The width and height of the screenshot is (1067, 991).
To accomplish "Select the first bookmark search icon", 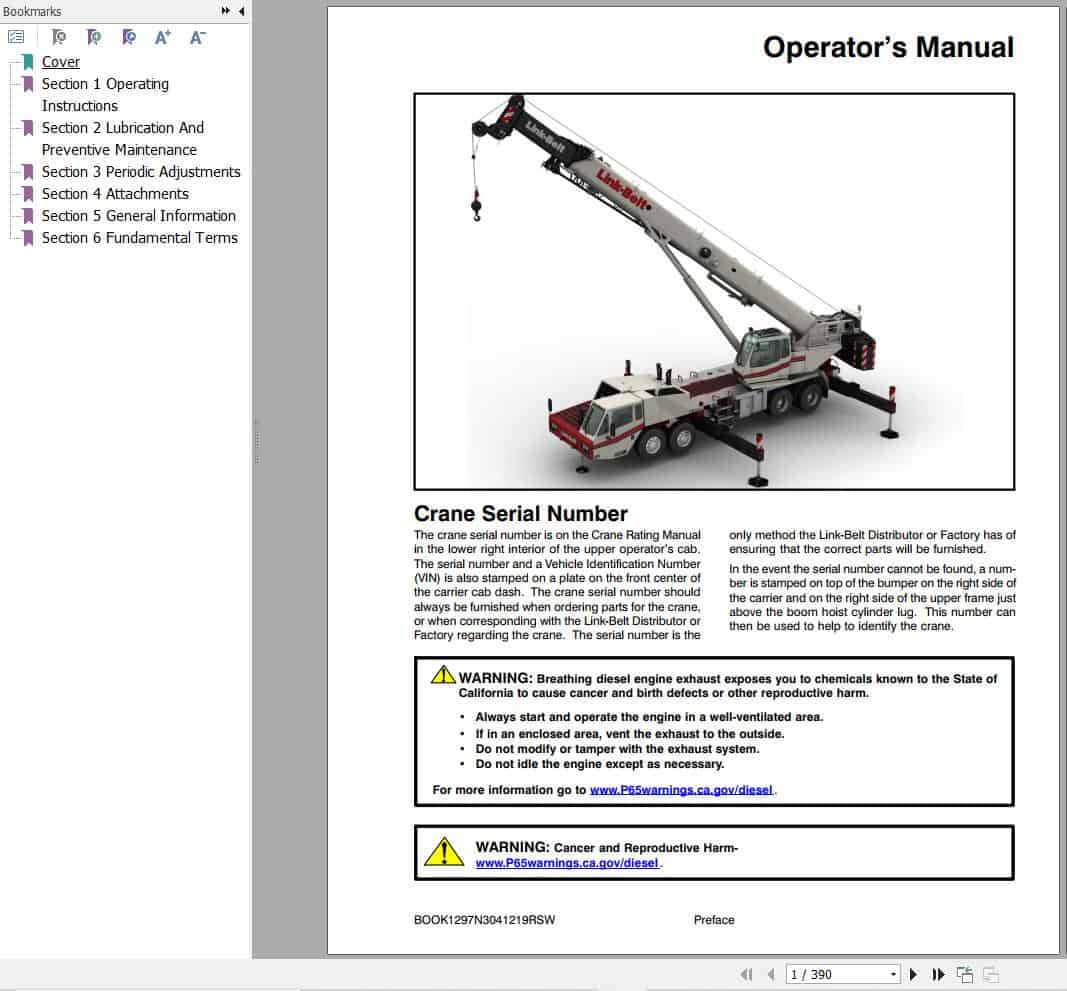I will point(58,37).
